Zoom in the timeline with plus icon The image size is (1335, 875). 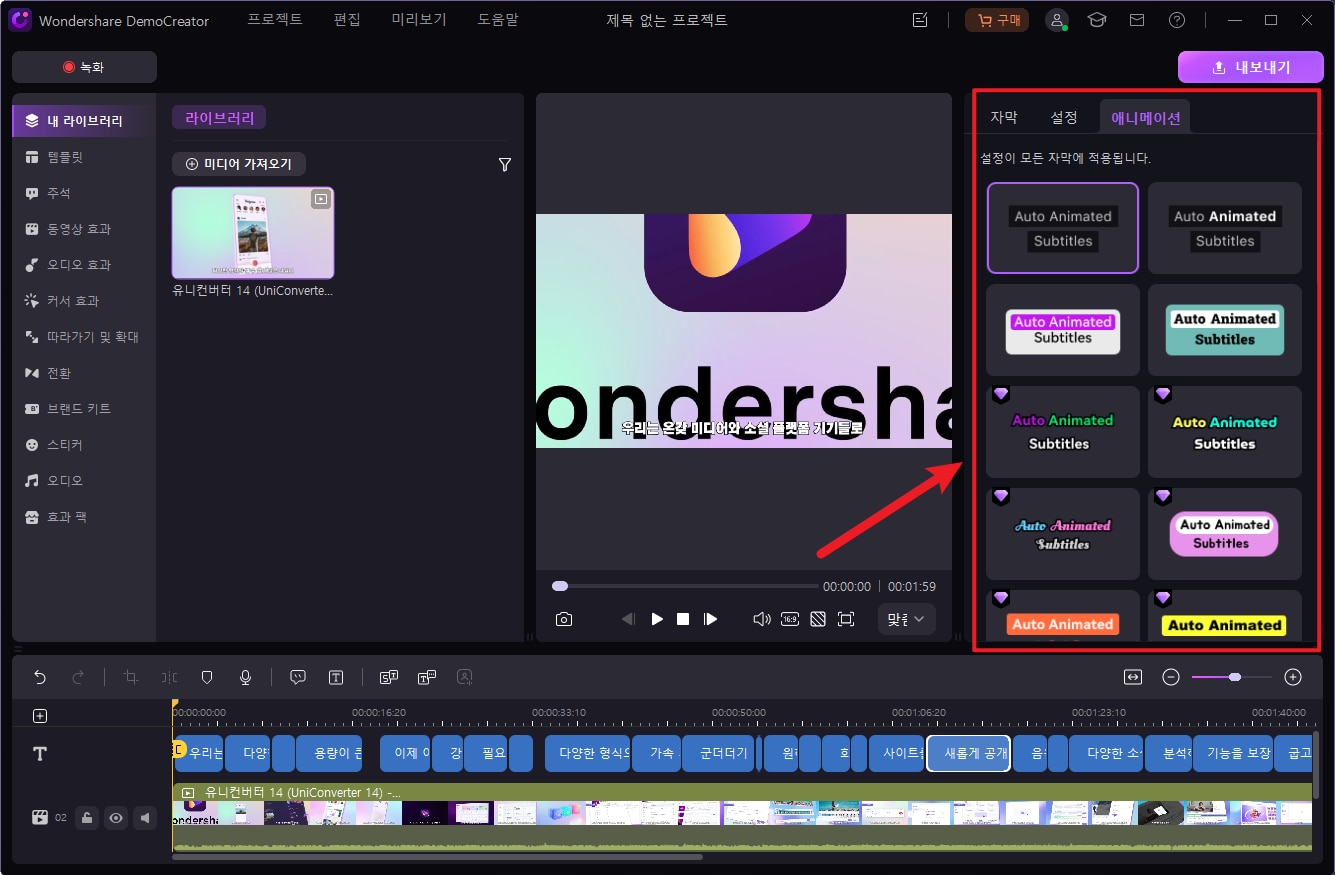pyautogui.click(x=1293, y=677)
